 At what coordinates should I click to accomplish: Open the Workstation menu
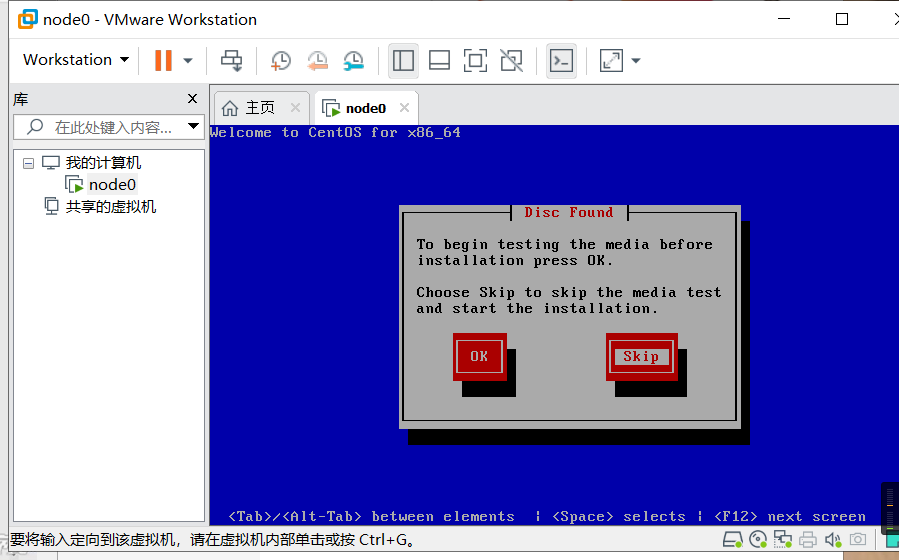pos(76,60)
